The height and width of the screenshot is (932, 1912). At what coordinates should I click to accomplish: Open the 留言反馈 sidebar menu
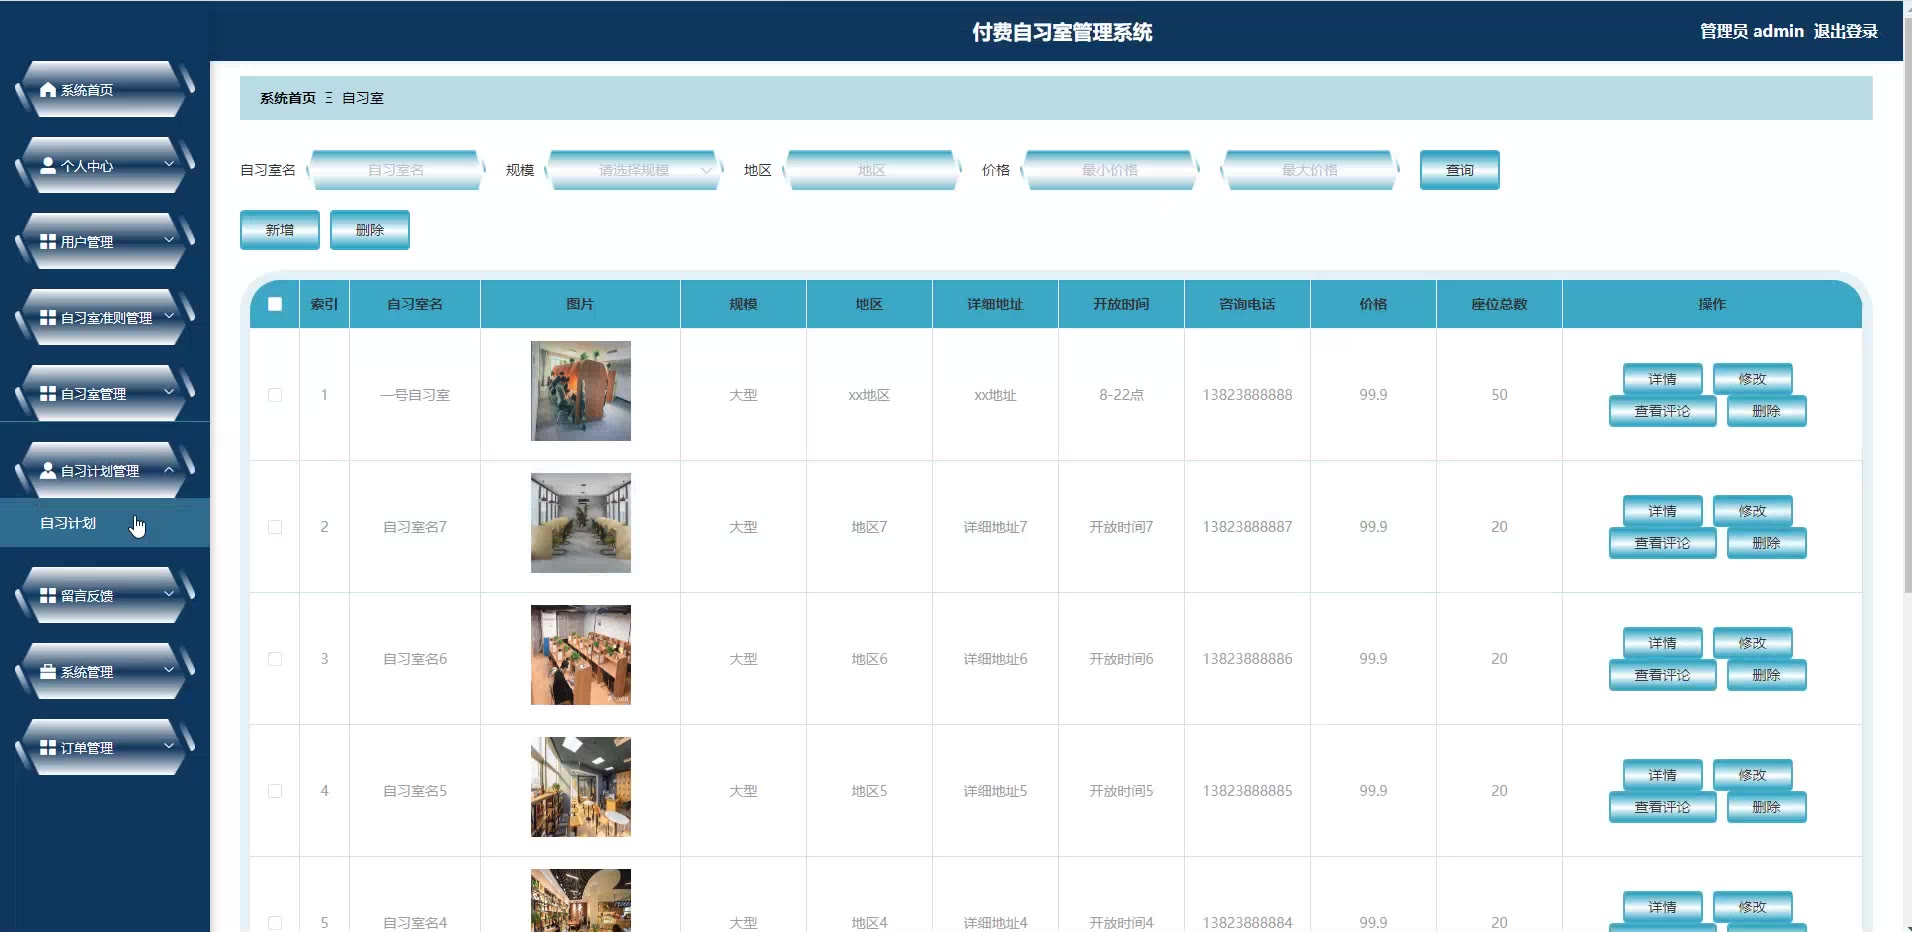coord(105,596)
